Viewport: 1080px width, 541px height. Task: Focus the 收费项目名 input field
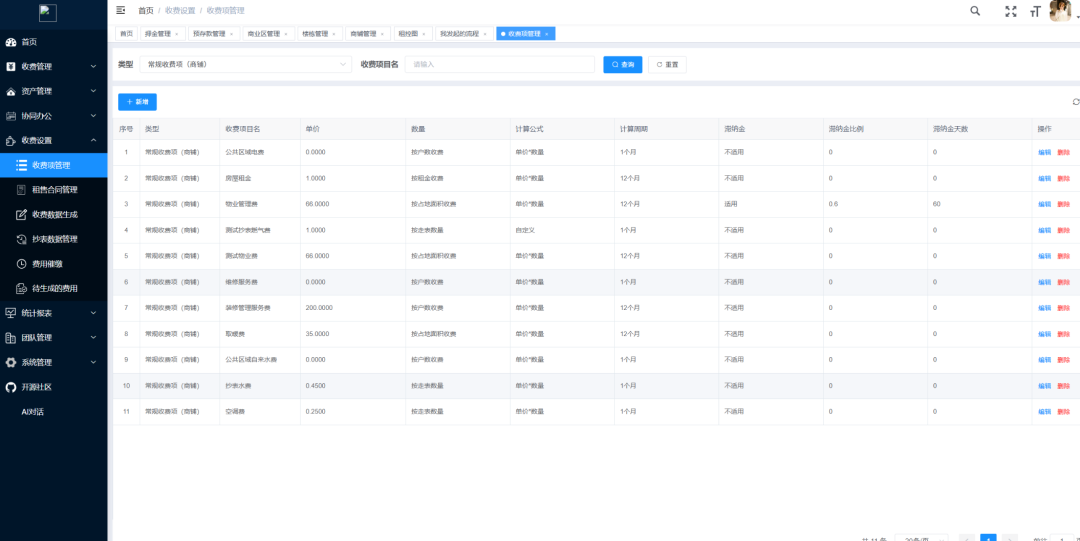point(499,64)
